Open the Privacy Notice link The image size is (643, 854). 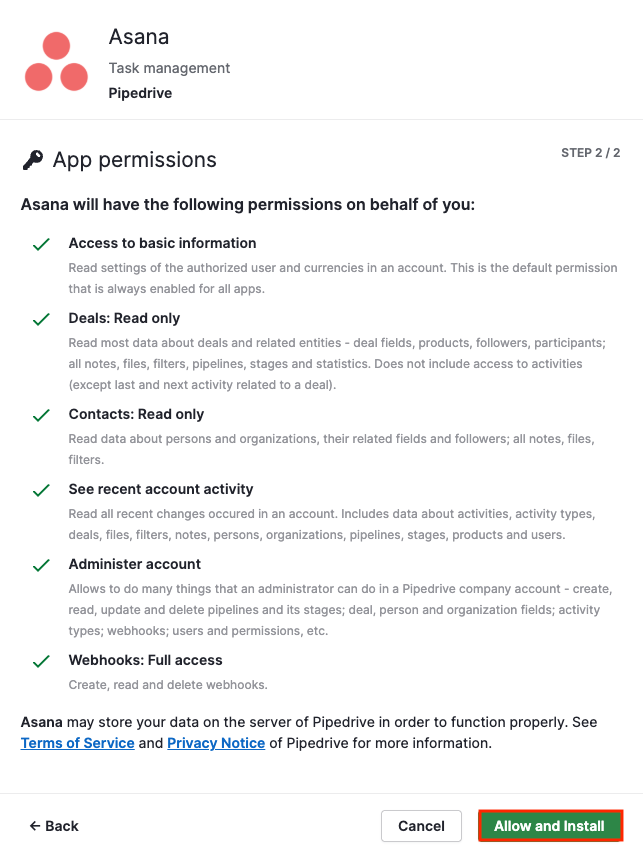coord(216,743)
